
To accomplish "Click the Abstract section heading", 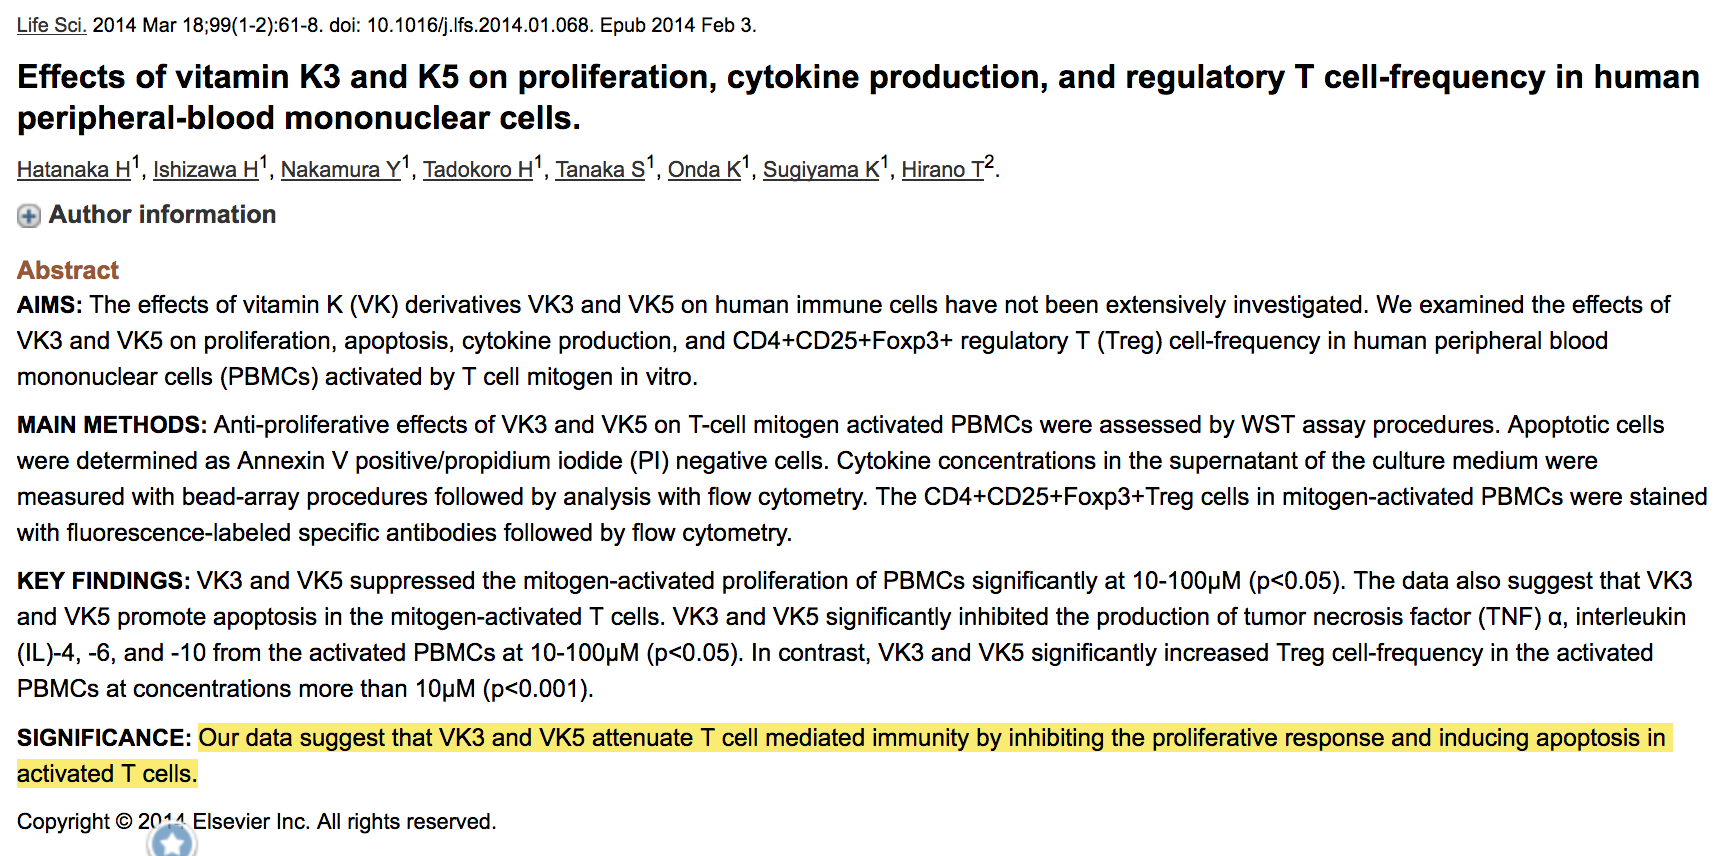I will (x=68, y=270).
